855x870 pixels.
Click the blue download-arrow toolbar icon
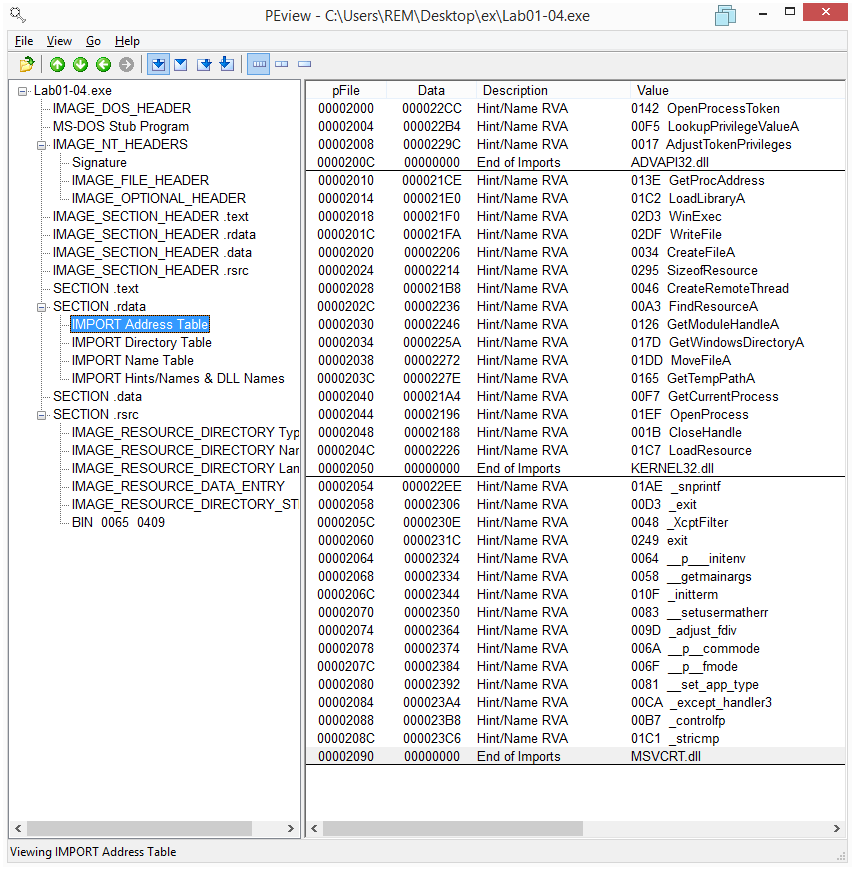coord(226,64)
